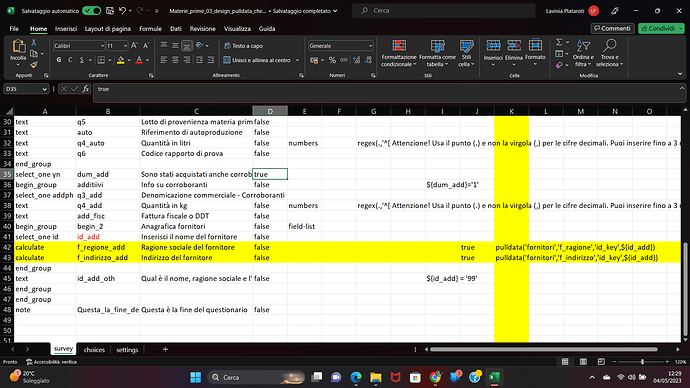Open the Generale number format dropdown
Viewport: 690px width, 388px height.
[x=370, y=46]
